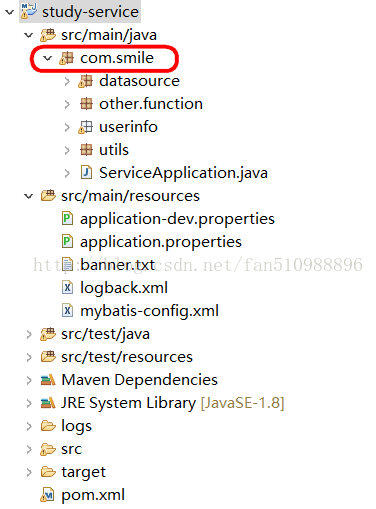
Task: Expand the userinfo package
Action: [67, 127]
